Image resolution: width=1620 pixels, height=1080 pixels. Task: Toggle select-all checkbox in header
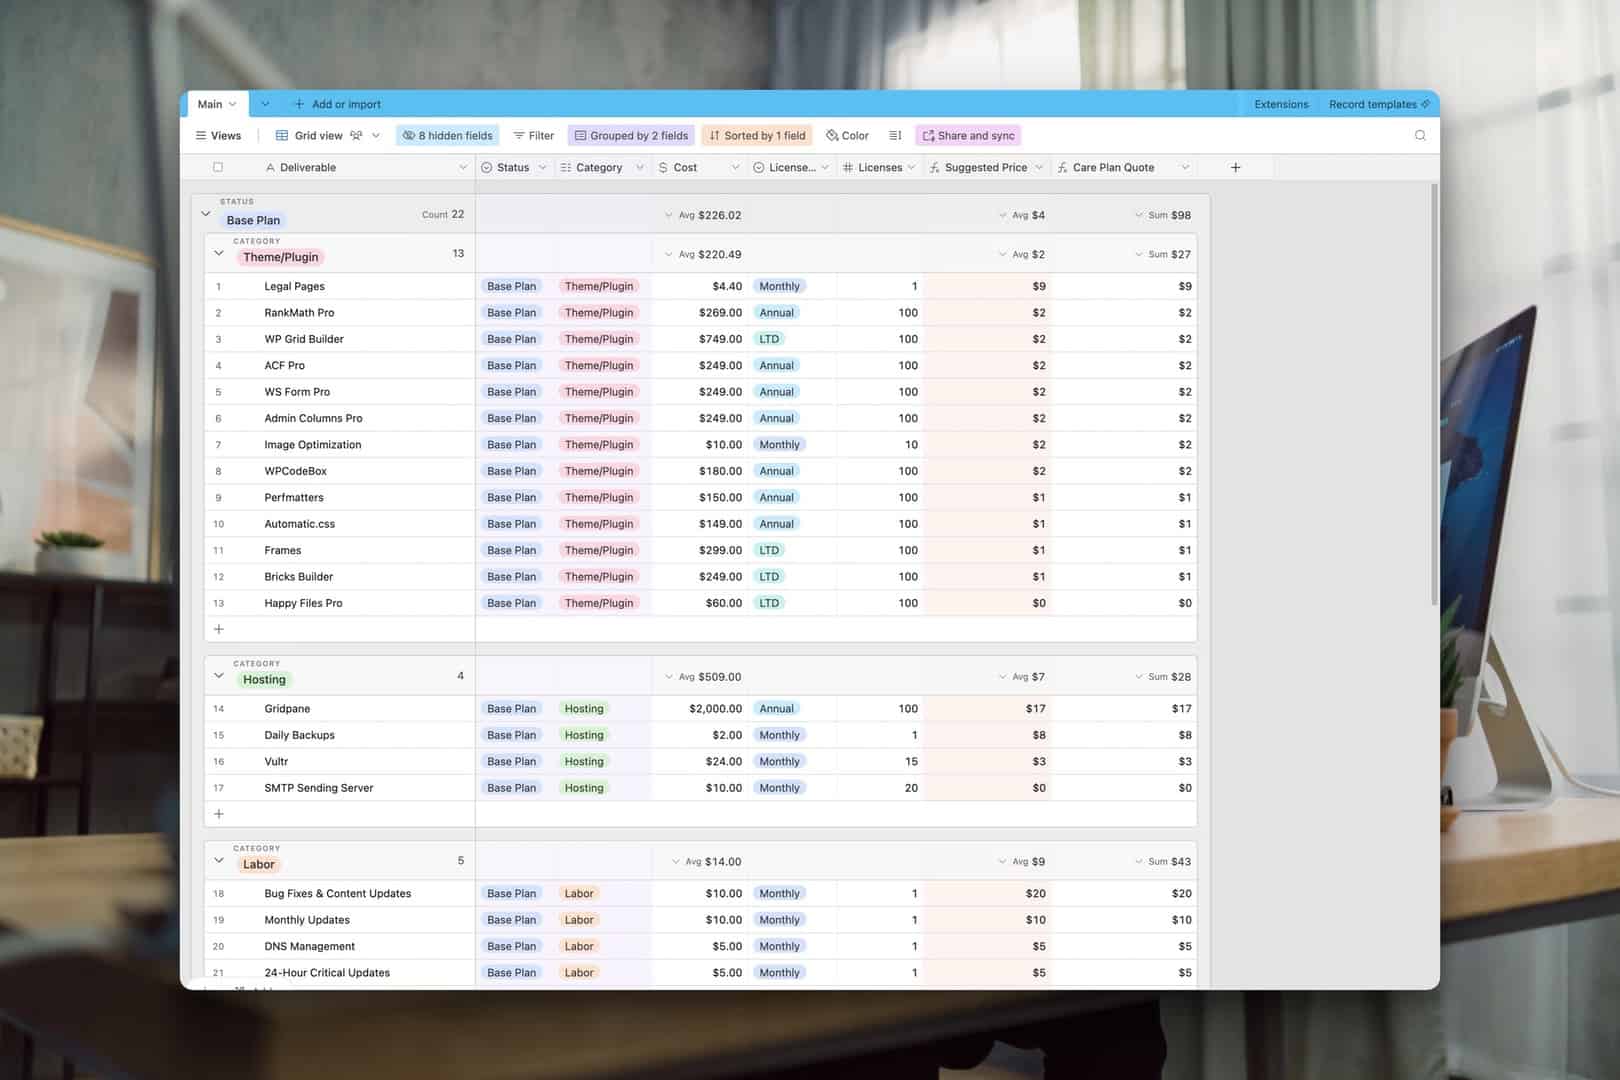[x=218, y=167]
